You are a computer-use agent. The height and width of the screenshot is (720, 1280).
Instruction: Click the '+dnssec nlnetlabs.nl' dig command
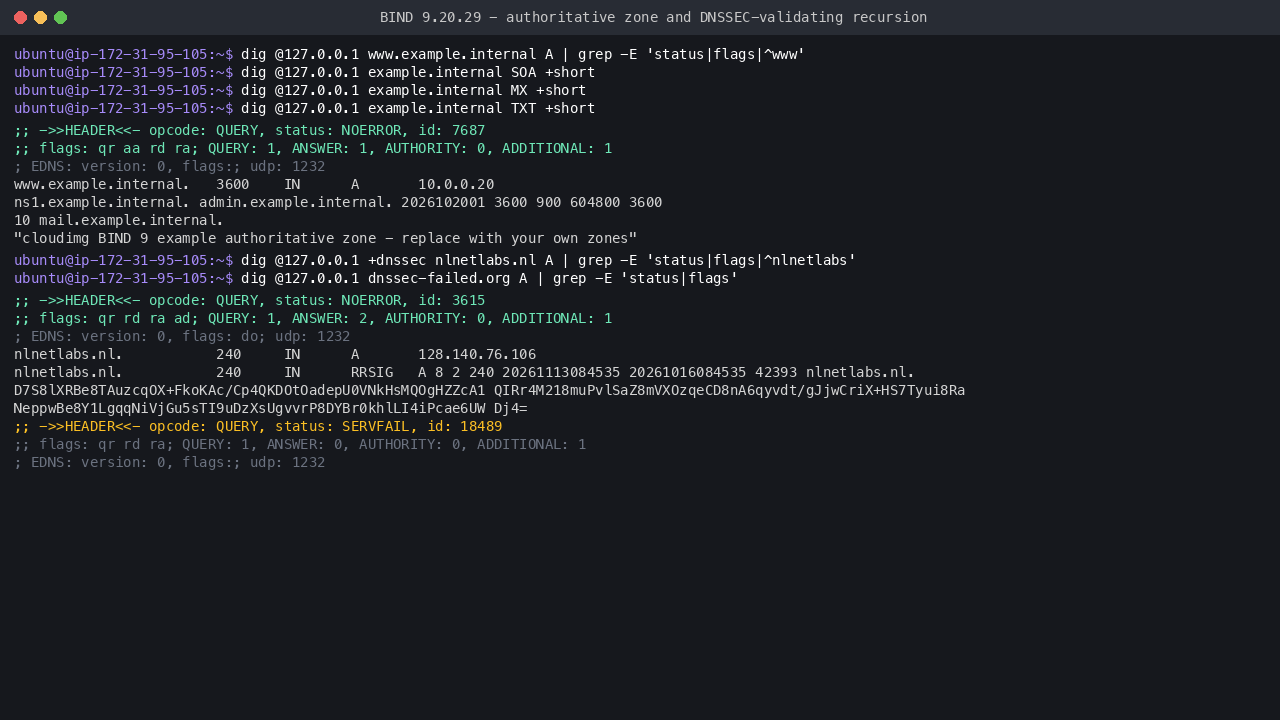[549, 260]
